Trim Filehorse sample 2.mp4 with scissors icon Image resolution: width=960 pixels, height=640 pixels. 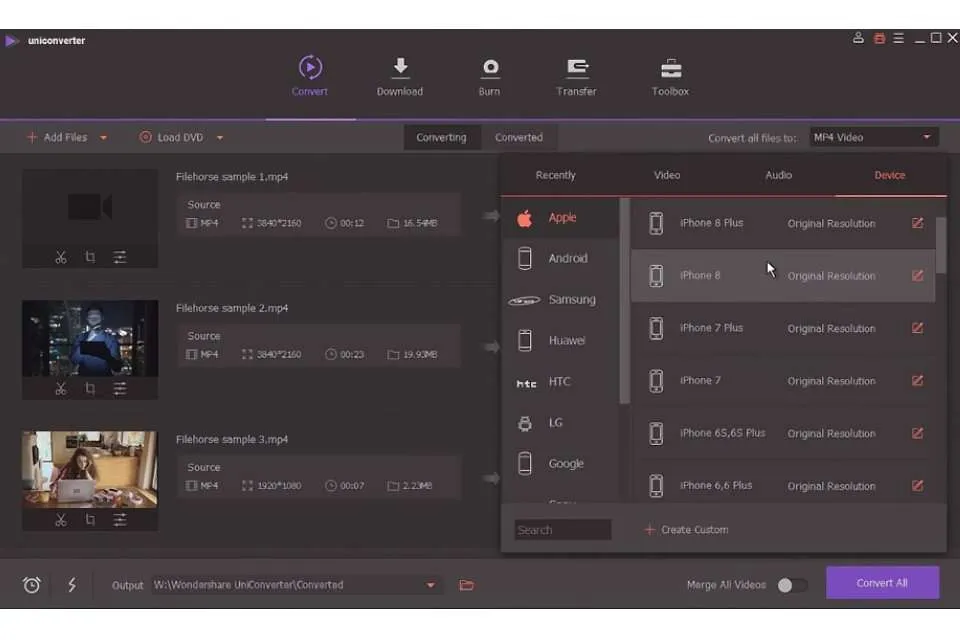pos(61,388)
